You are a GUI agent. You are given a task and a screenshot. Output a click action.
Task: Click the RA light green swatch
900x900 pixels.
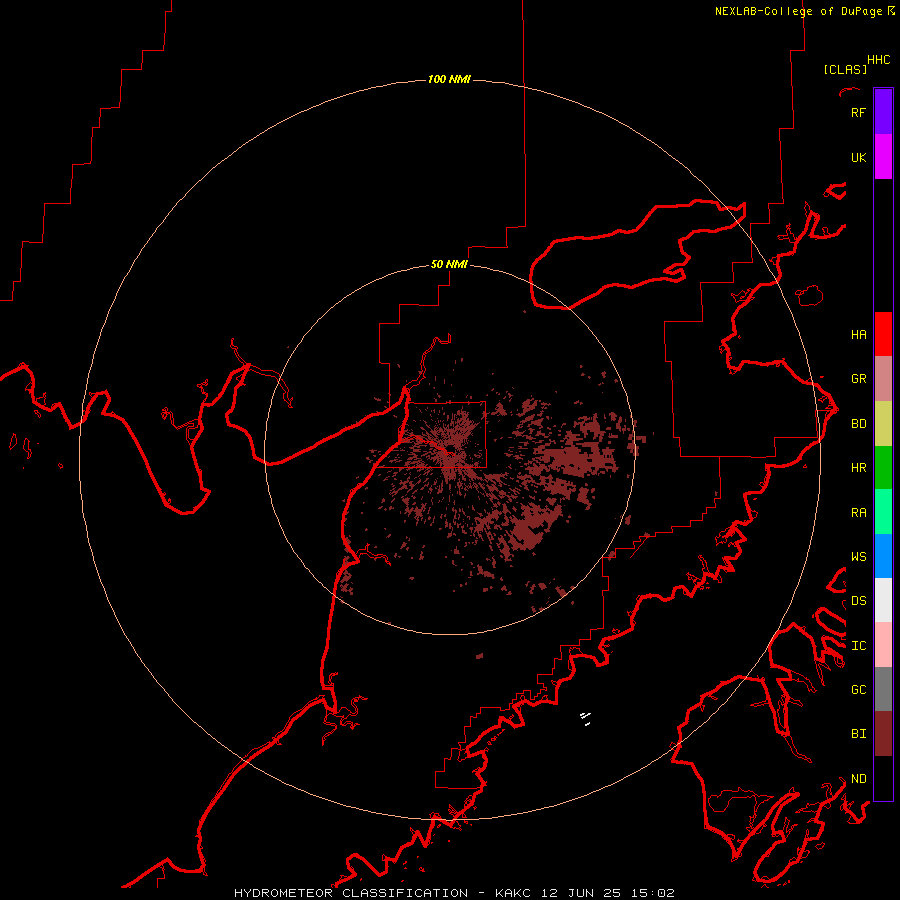tap(883, 512)
